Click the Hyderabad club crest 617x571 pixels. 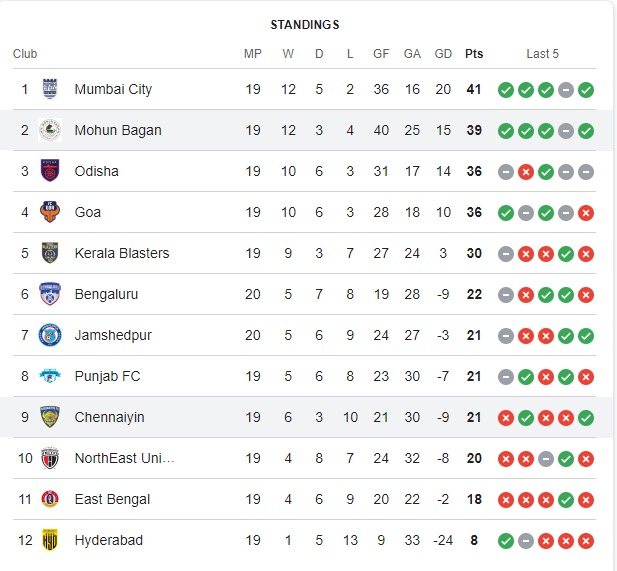49,540
